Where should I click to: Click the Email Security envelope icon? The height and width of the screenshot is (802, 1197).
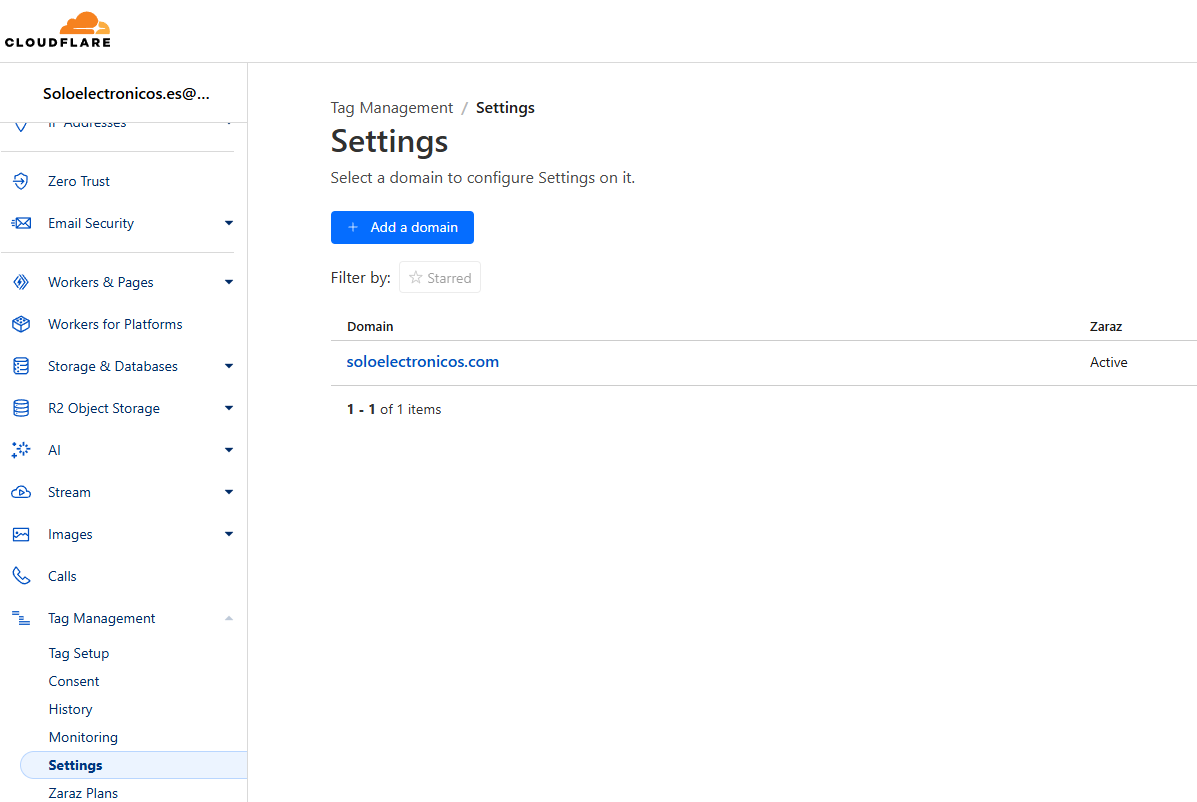20,223
